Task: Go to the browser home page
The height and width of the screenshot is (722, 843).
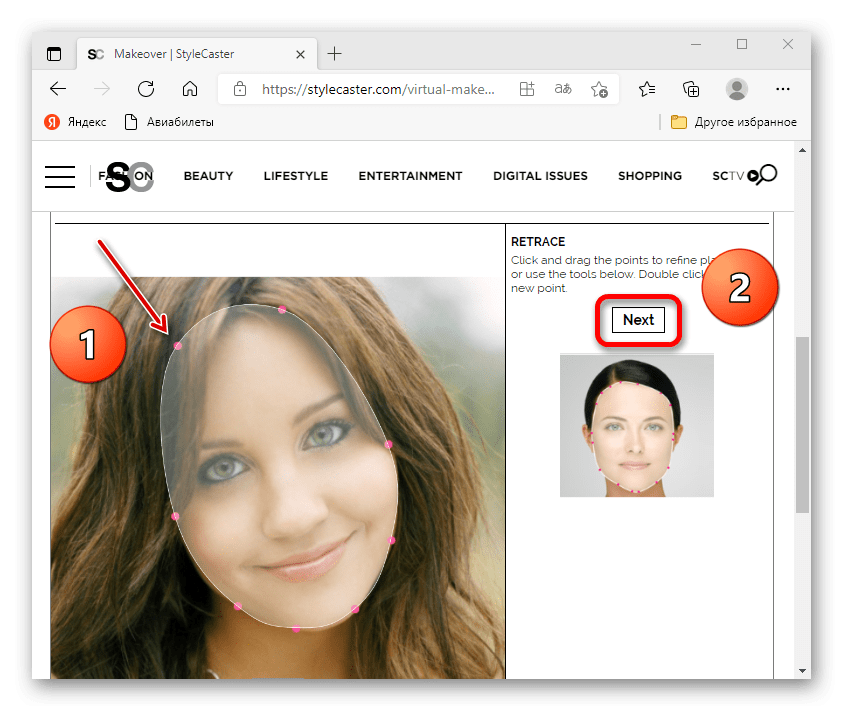Action: 190,89
